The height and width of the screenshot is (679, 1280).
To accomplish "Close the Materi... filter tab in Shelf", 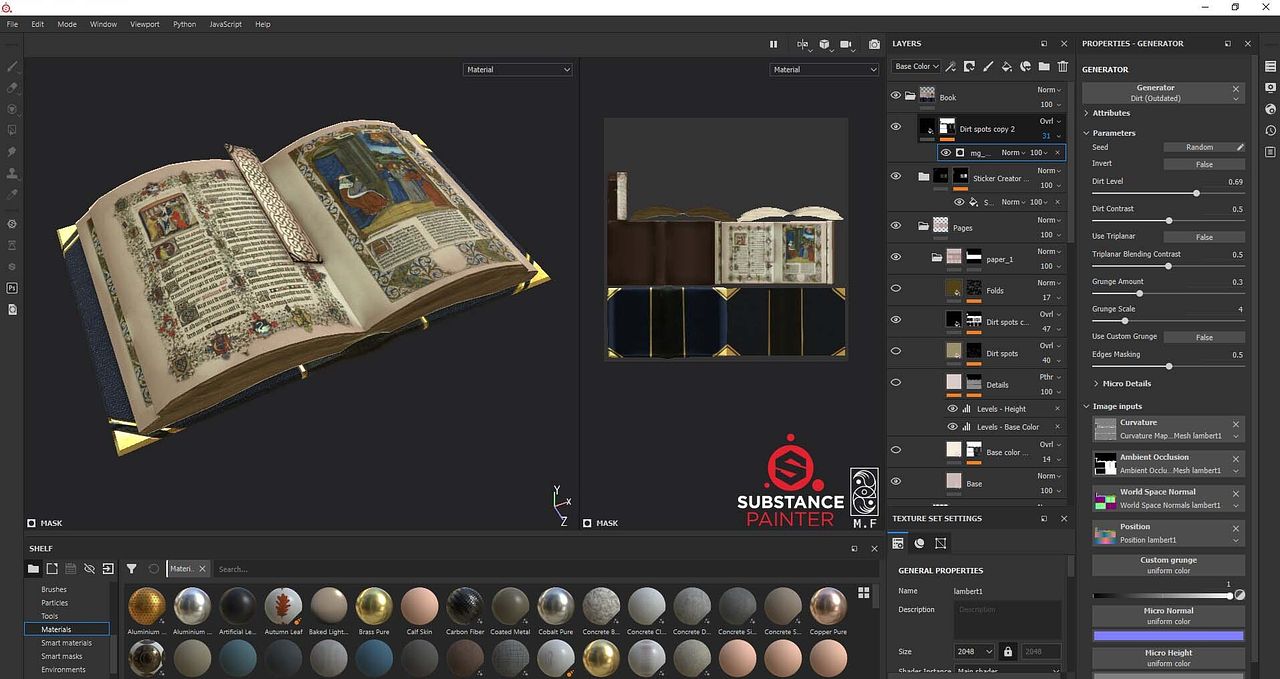I will coord(202,568).
